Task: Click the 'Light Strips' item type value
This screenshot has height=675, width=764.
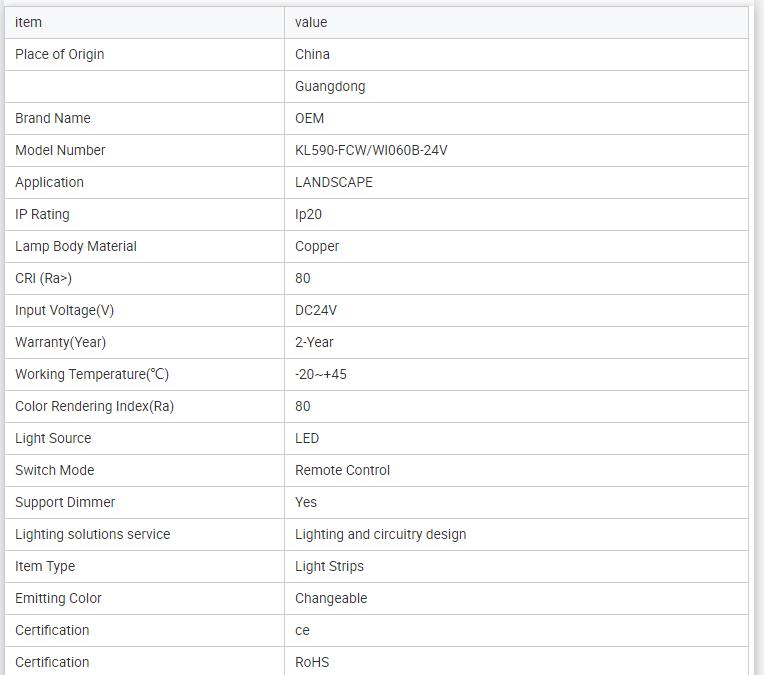Action: coord(329,566)
